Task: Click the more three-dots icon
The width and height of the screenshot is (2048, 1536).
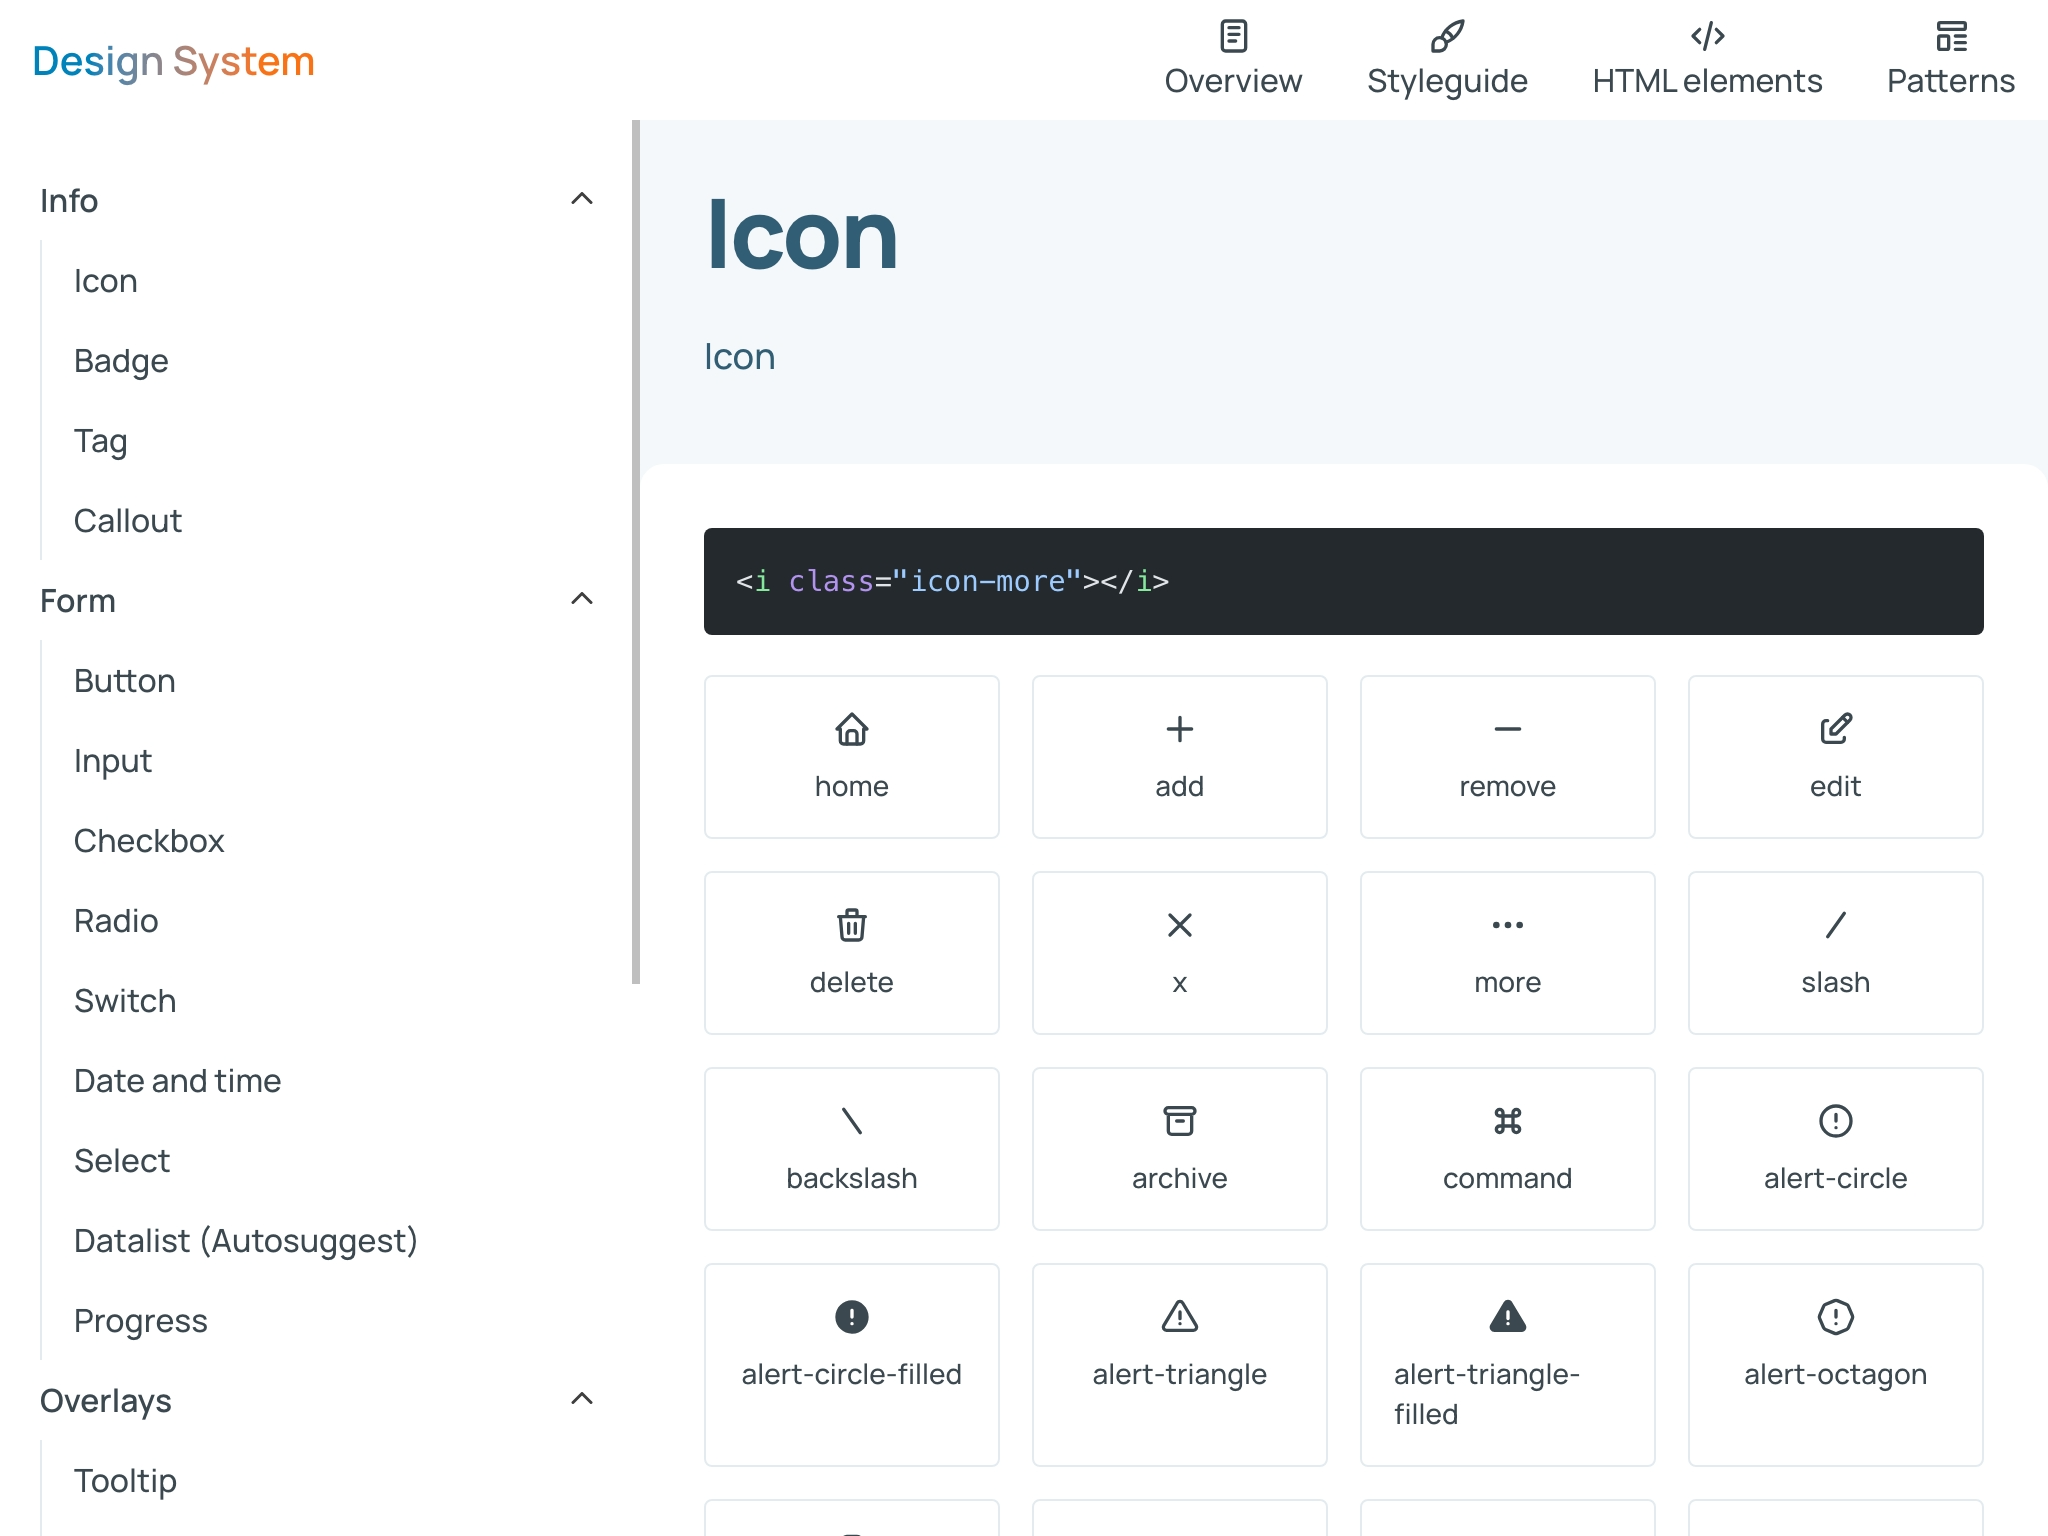Action: click(x=1507, y=925)
